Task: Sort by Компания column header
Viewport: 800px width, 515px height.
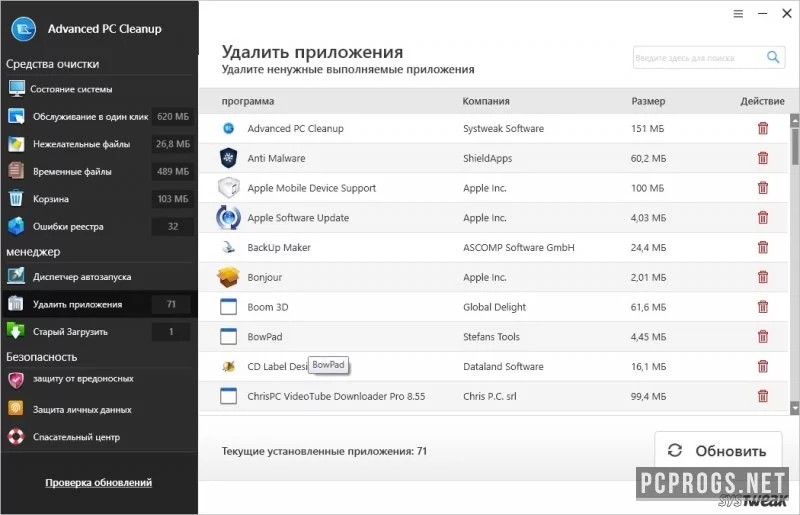Action: point(486,101)
